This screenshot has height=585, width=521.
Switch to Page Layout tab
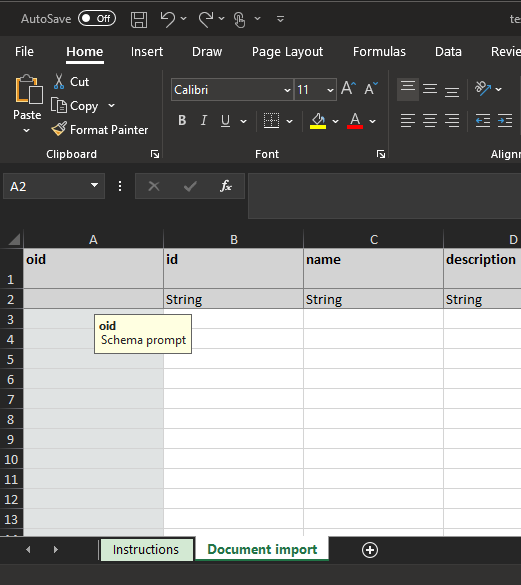pos(287,51)
